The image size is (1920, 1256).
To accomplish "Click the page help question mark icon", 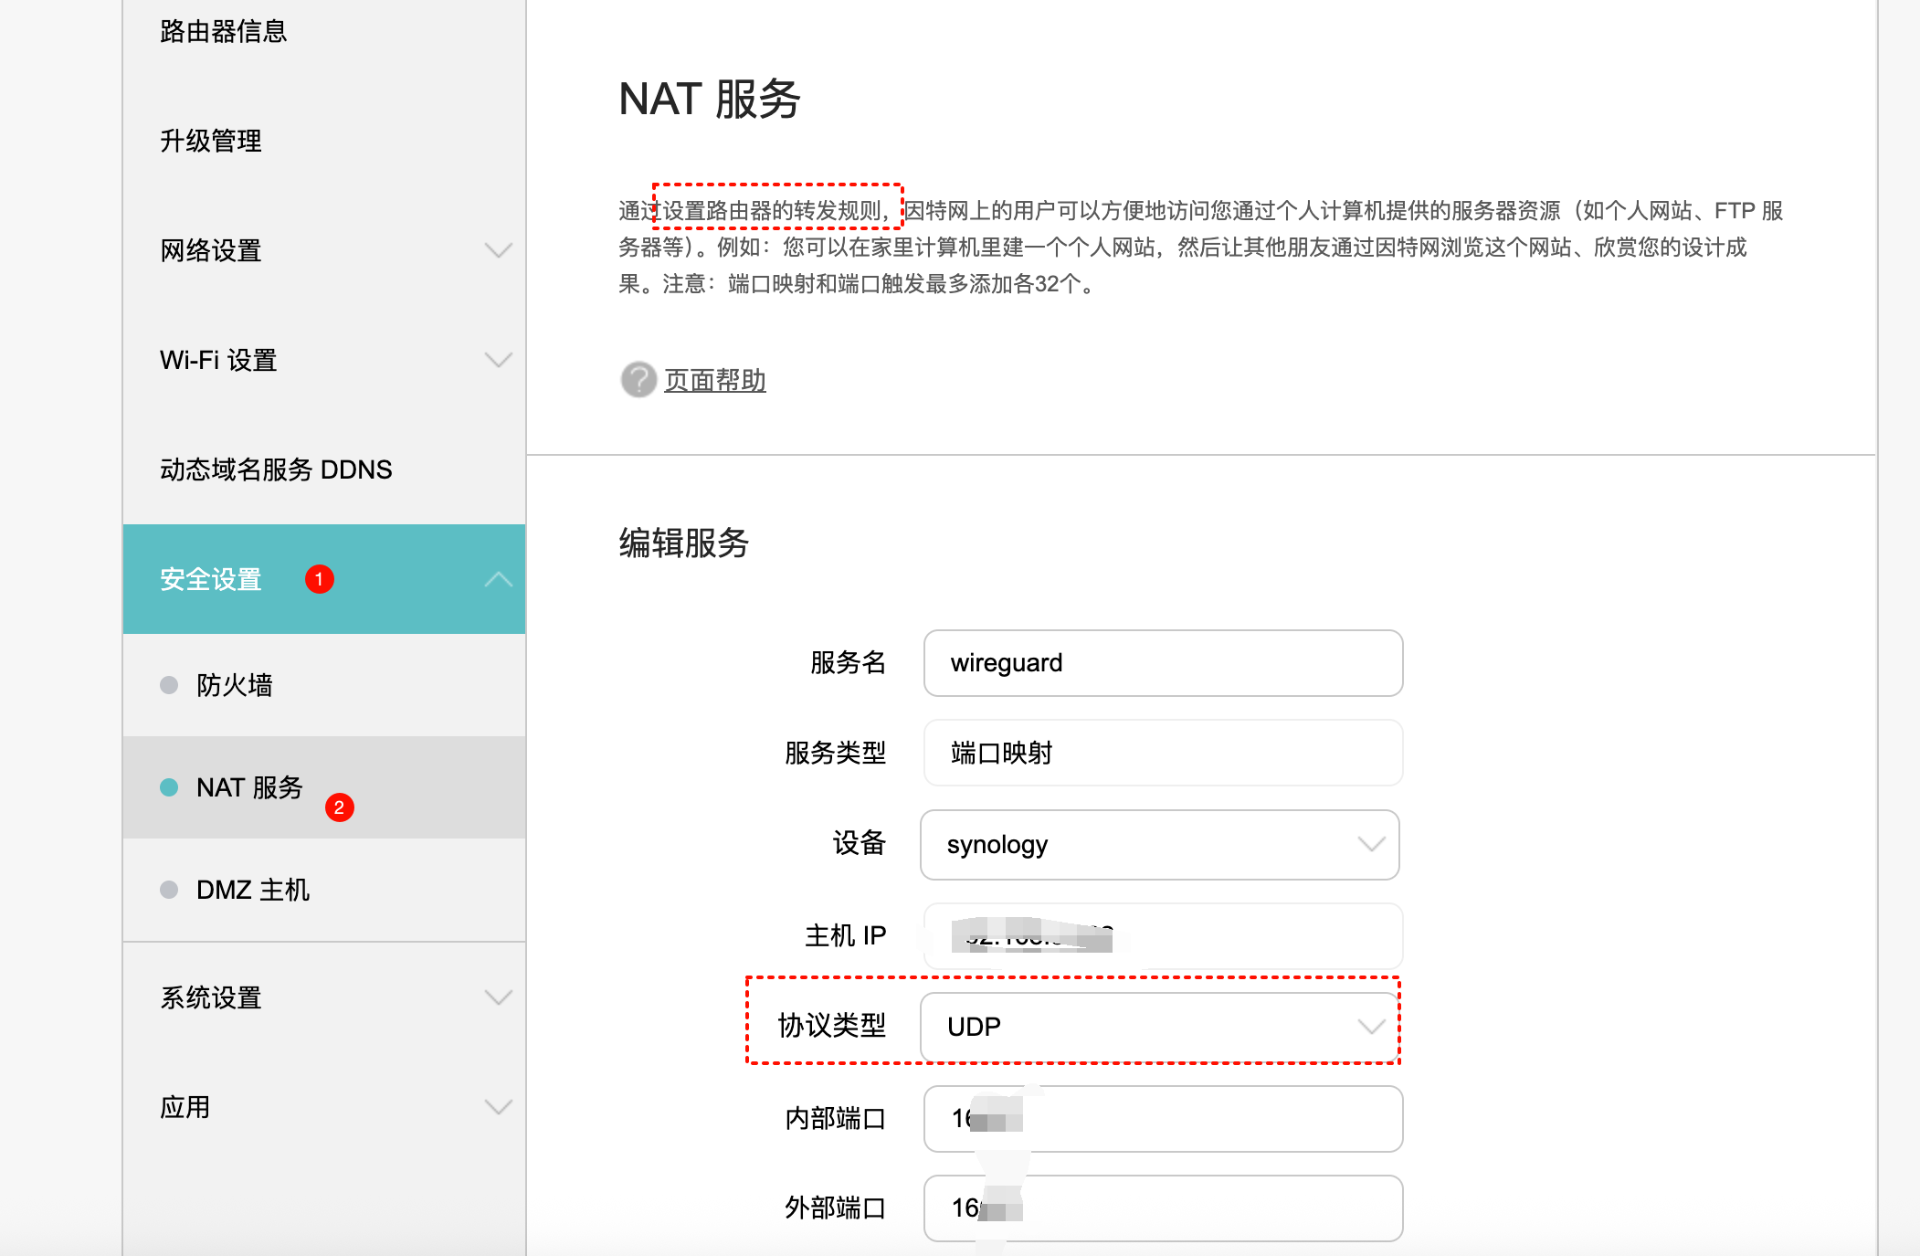I will coord(638,380).
